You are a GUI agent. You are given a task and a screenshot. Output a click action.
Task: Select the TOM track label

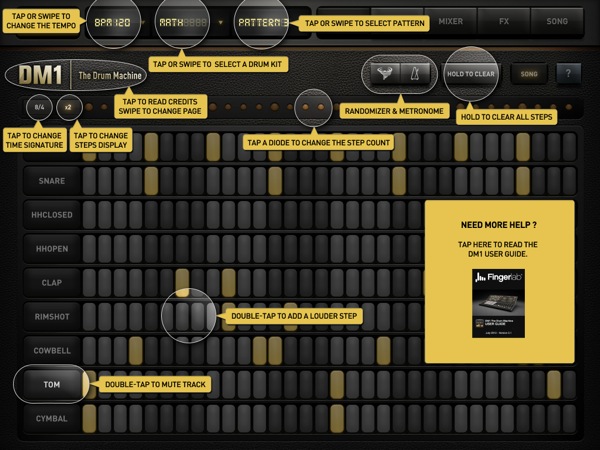click(x=52, y=384)
